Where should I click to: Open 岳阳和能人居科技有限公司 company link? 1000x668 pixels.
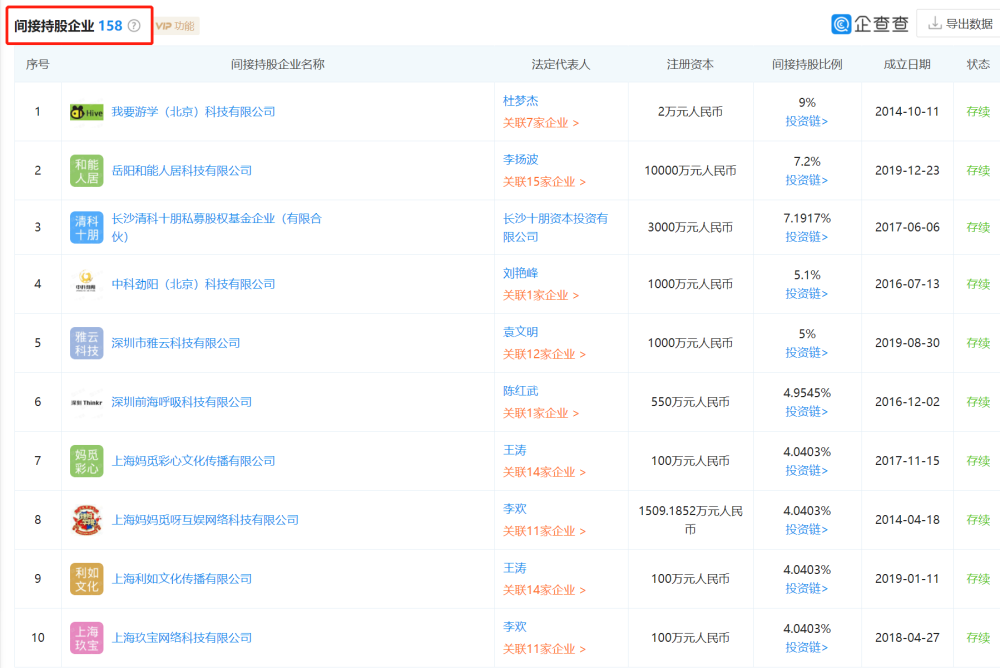pyautogui.click(x=182, y=170)
